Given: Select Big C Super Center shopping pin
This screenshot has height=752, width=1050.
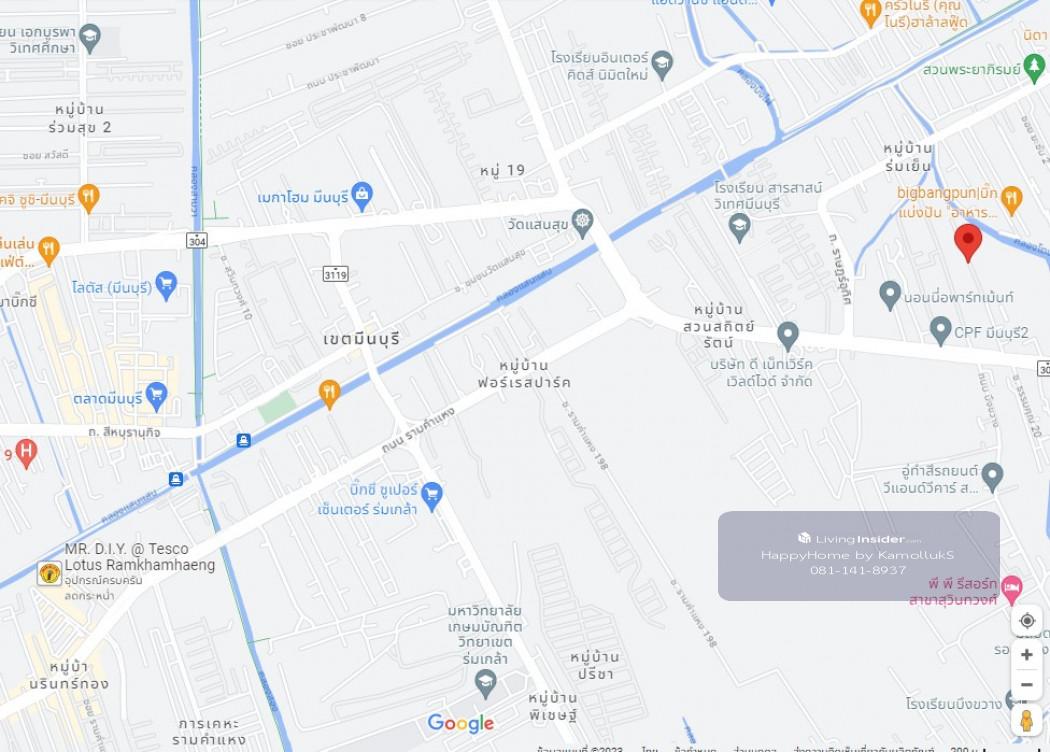Looking at the screenshot, I should (x=432, y=497).
